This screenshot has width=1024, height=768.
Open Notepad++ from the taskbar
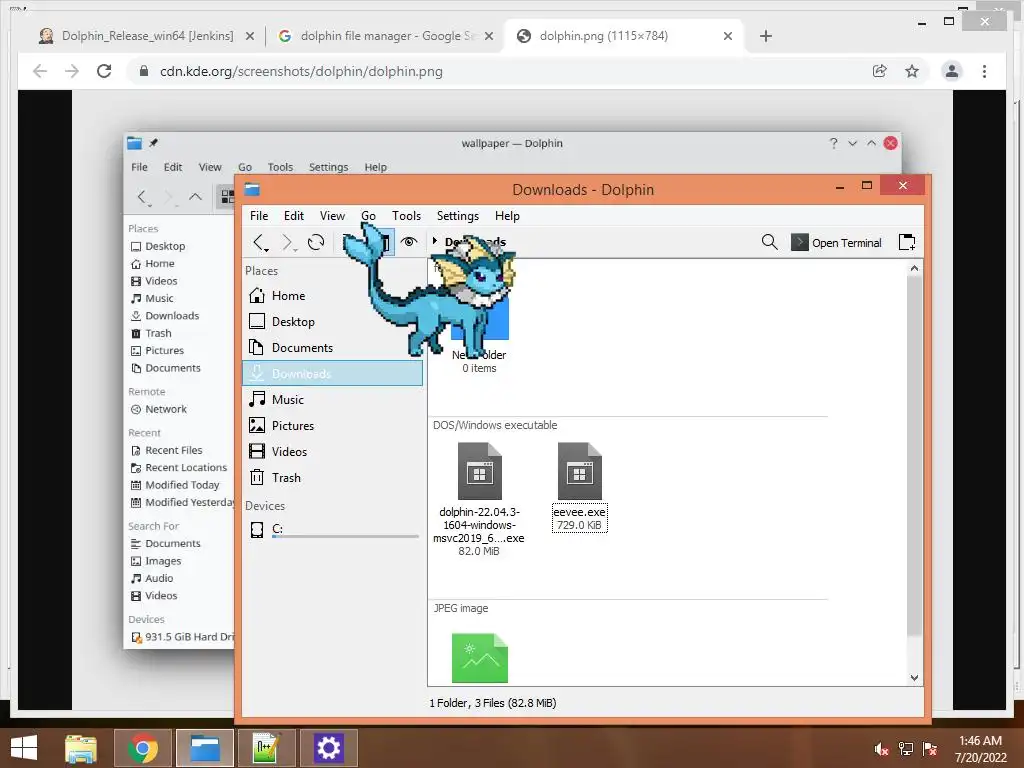[x=267, y=748]
